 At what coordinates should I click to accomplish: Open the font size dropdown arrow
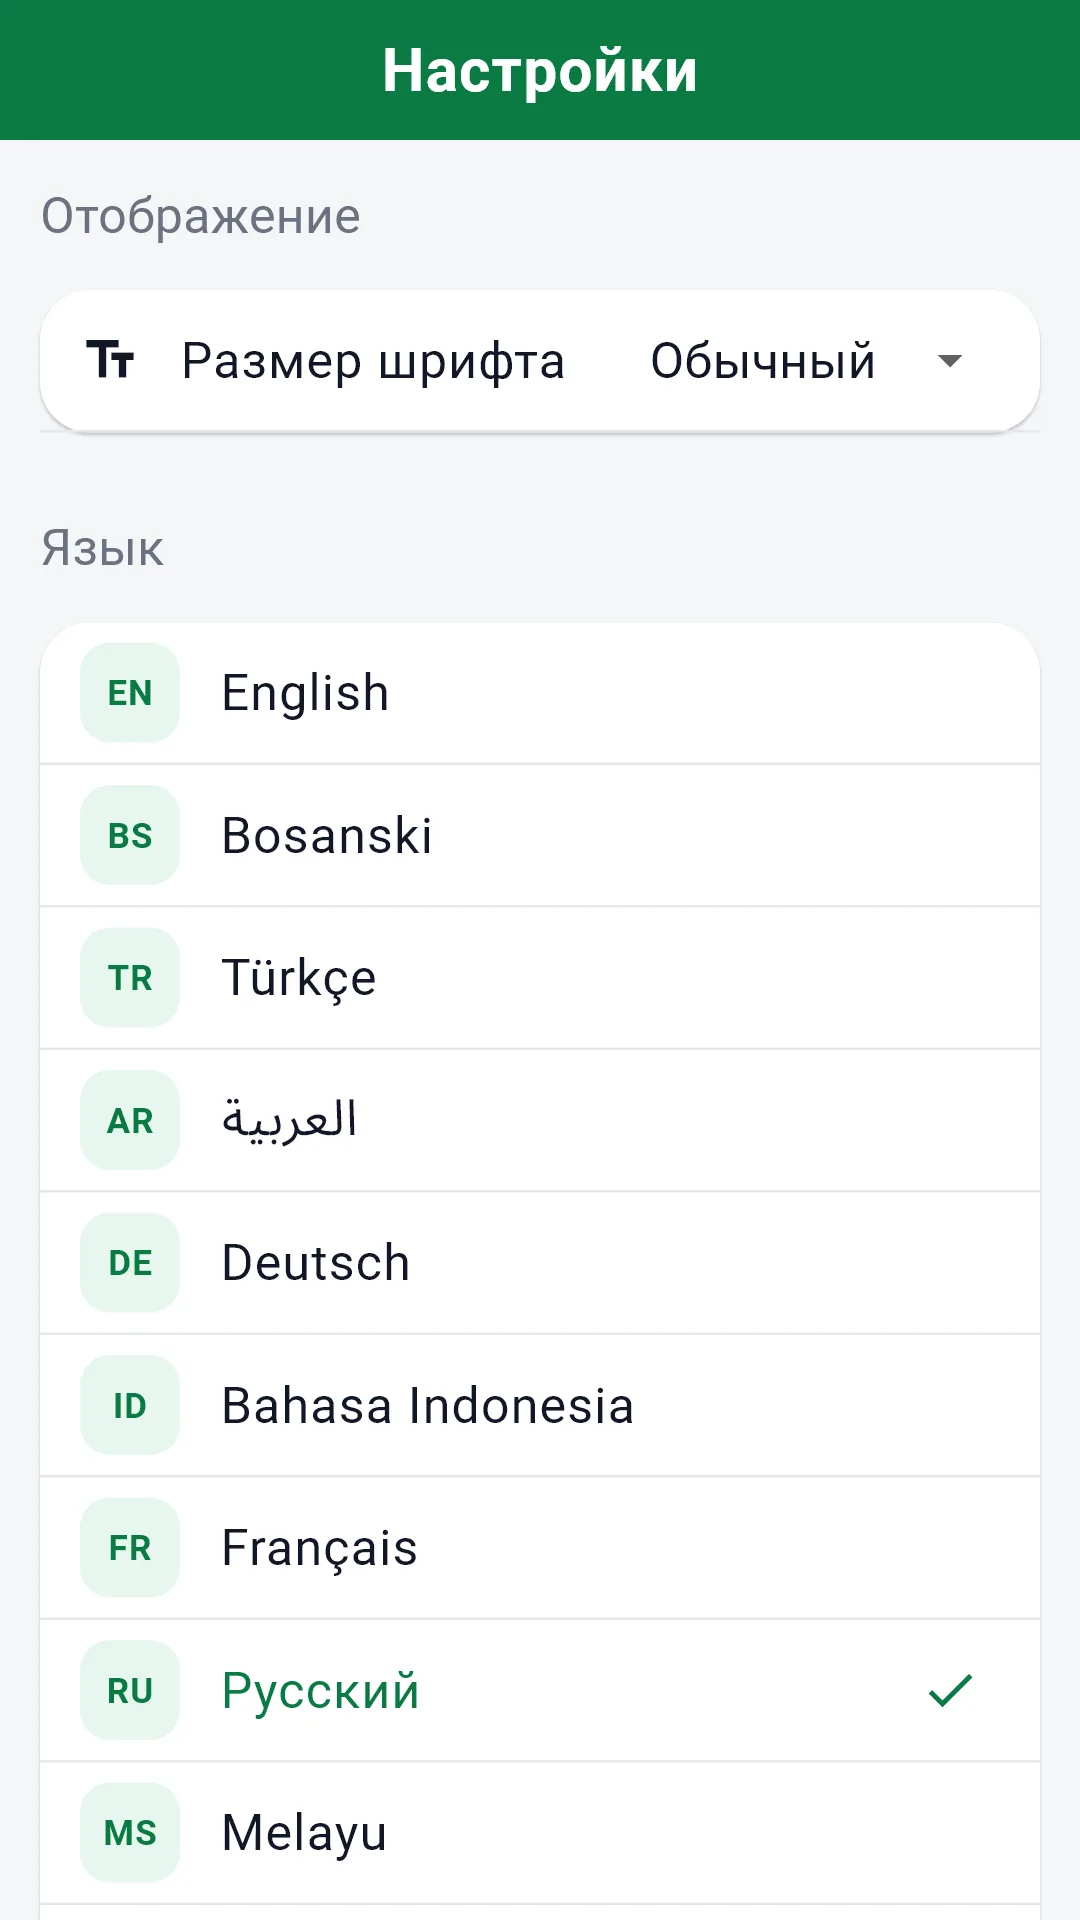pyautogui.click(x=950, y=361)
